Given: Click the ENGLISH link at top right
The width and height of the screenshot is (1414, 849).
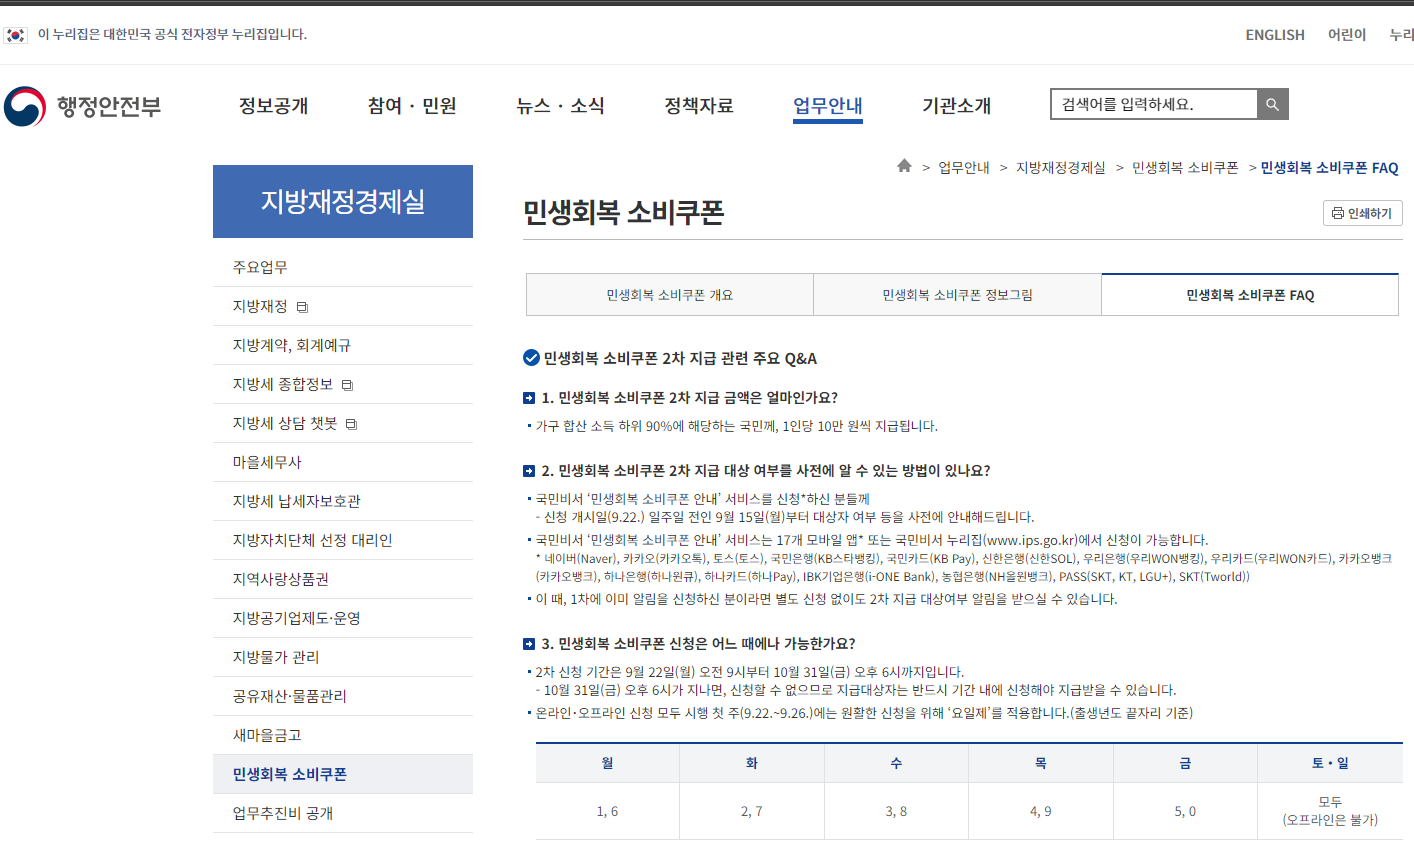Looking at the screenshot, I should [1275, 35].
